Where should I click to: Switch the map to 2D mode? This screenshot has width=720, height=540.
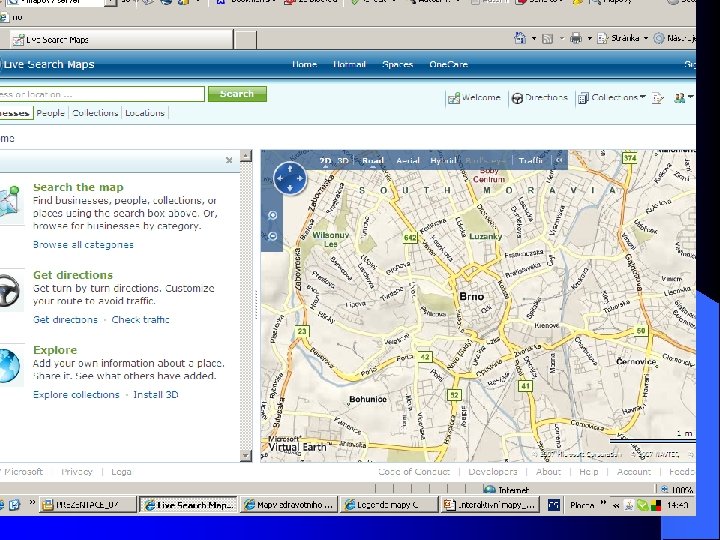pyautogui.click(x=325, y=161)
